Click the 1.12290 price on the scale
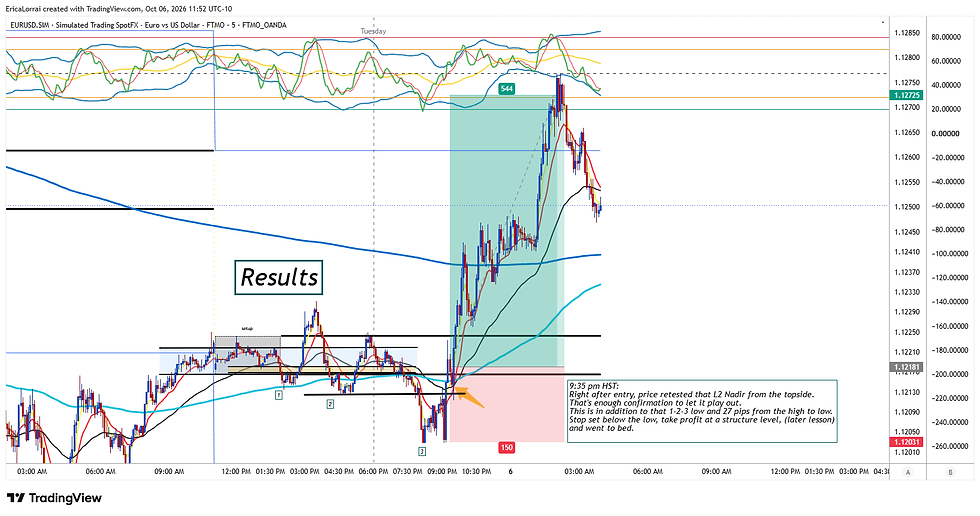The width and height of the screenshot is (980, 516). pos(907,312)
